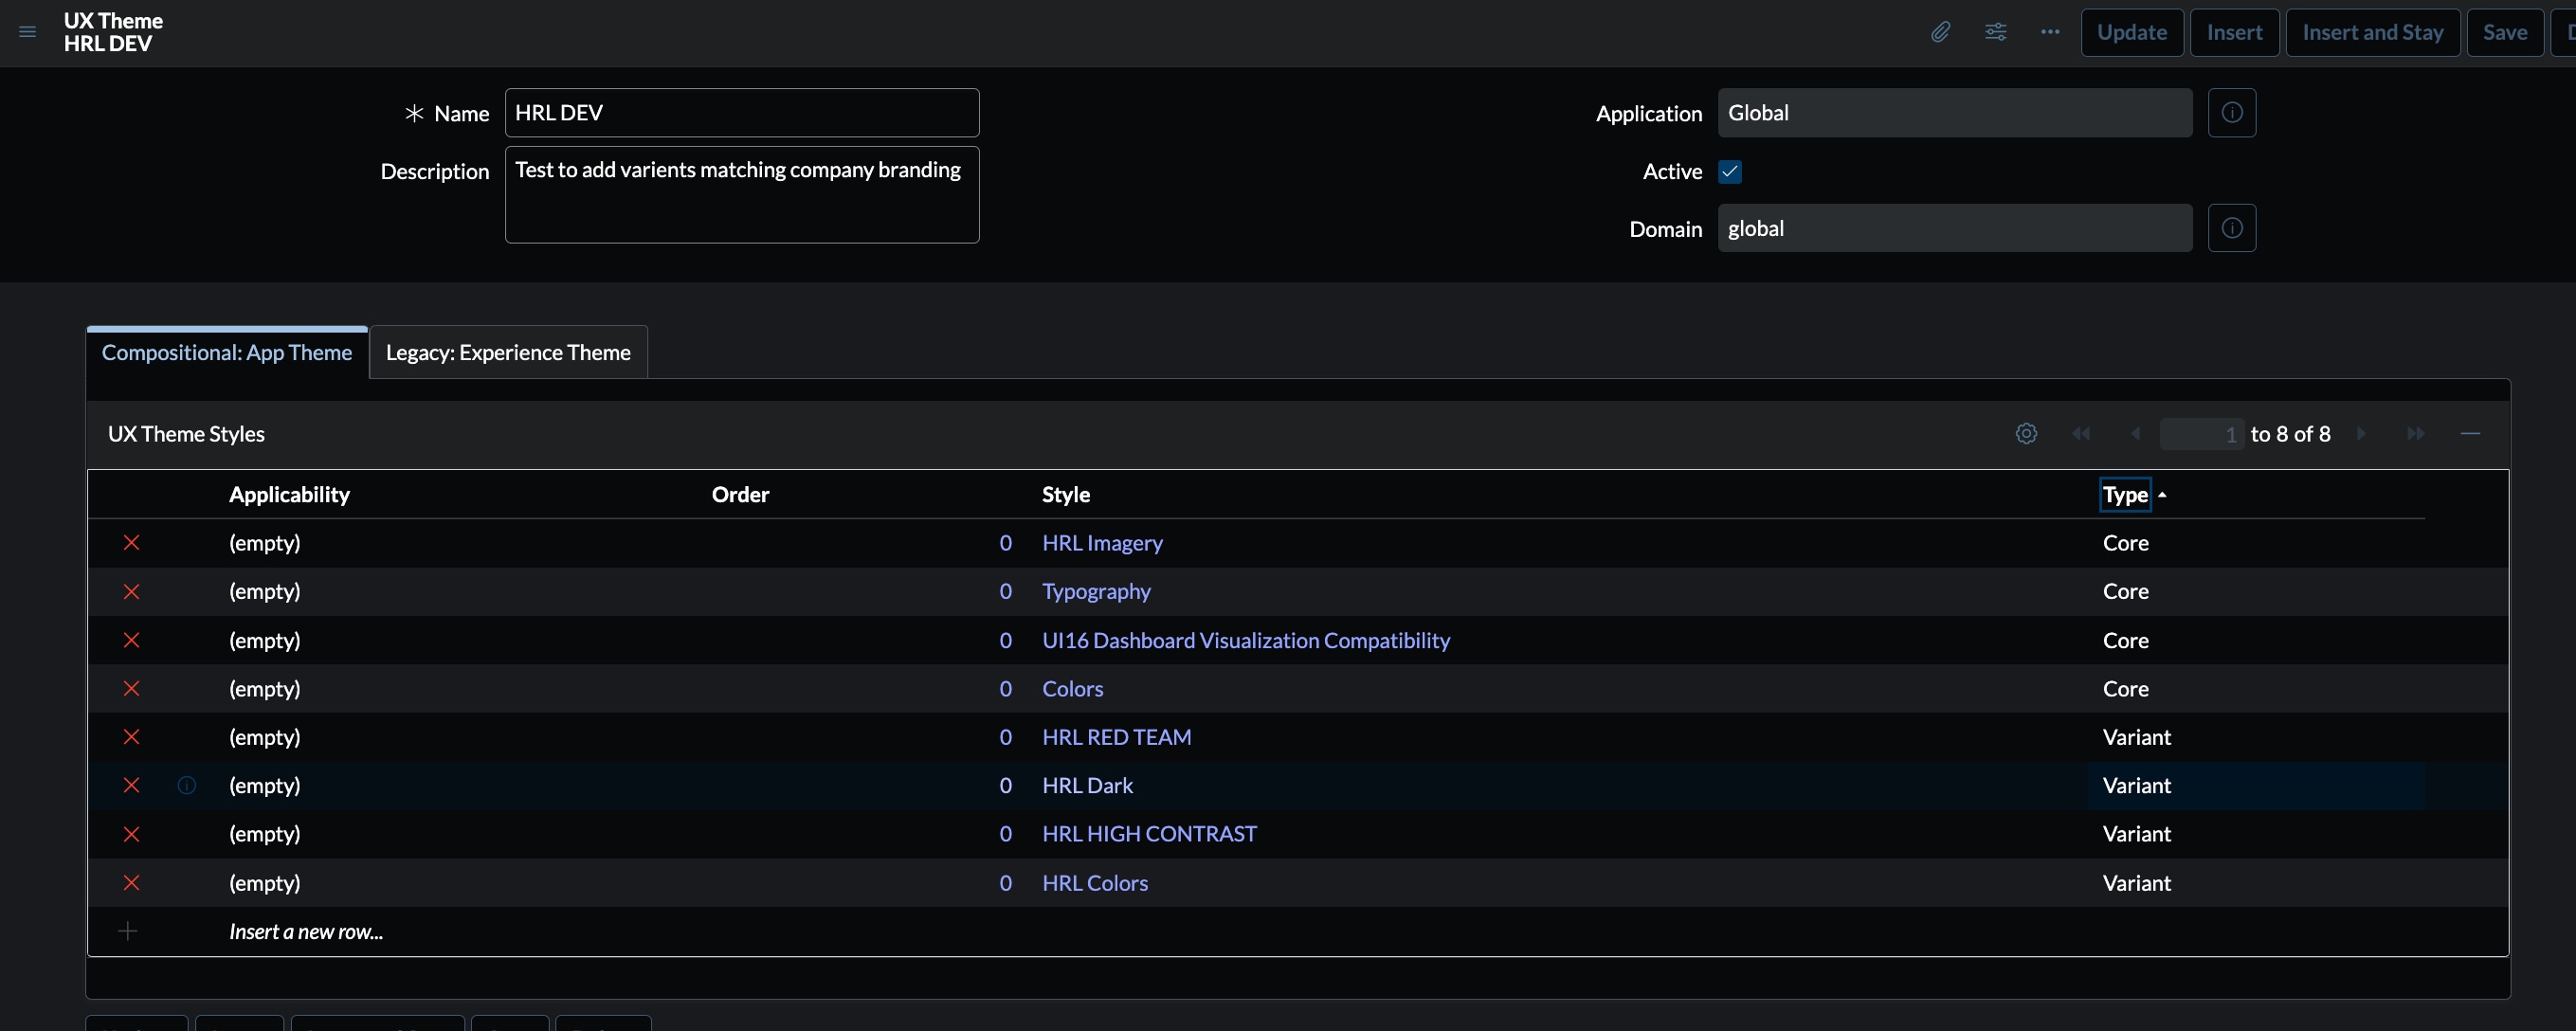Click the info icon on HRL Dark row
This screenshot has height=1031, width=2576.
pos(186,786)
